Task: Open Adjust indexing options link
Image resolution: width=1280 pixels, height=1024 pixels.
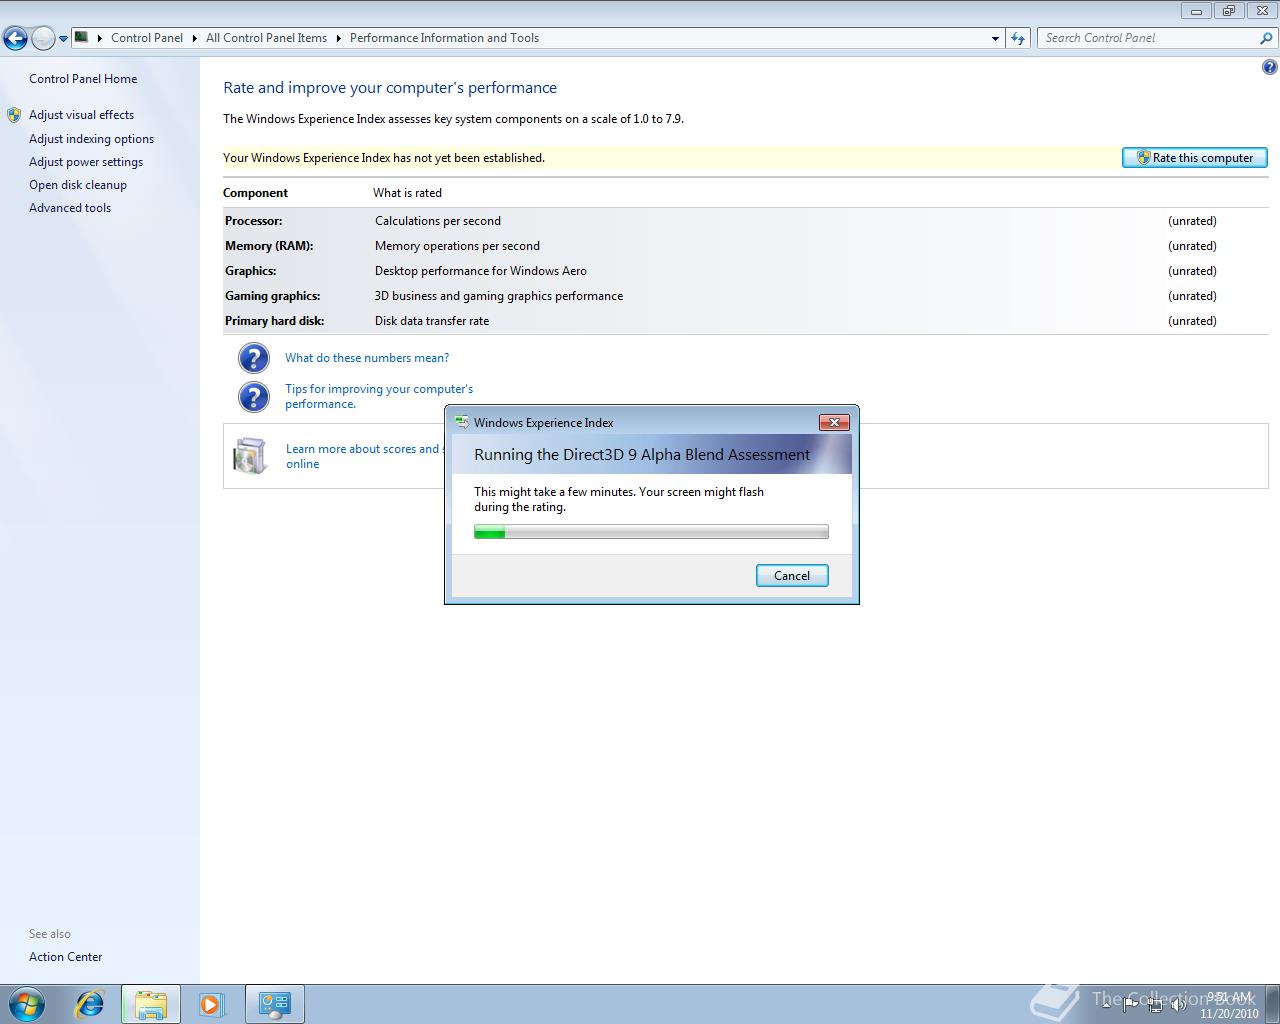Action: [91, 139]
